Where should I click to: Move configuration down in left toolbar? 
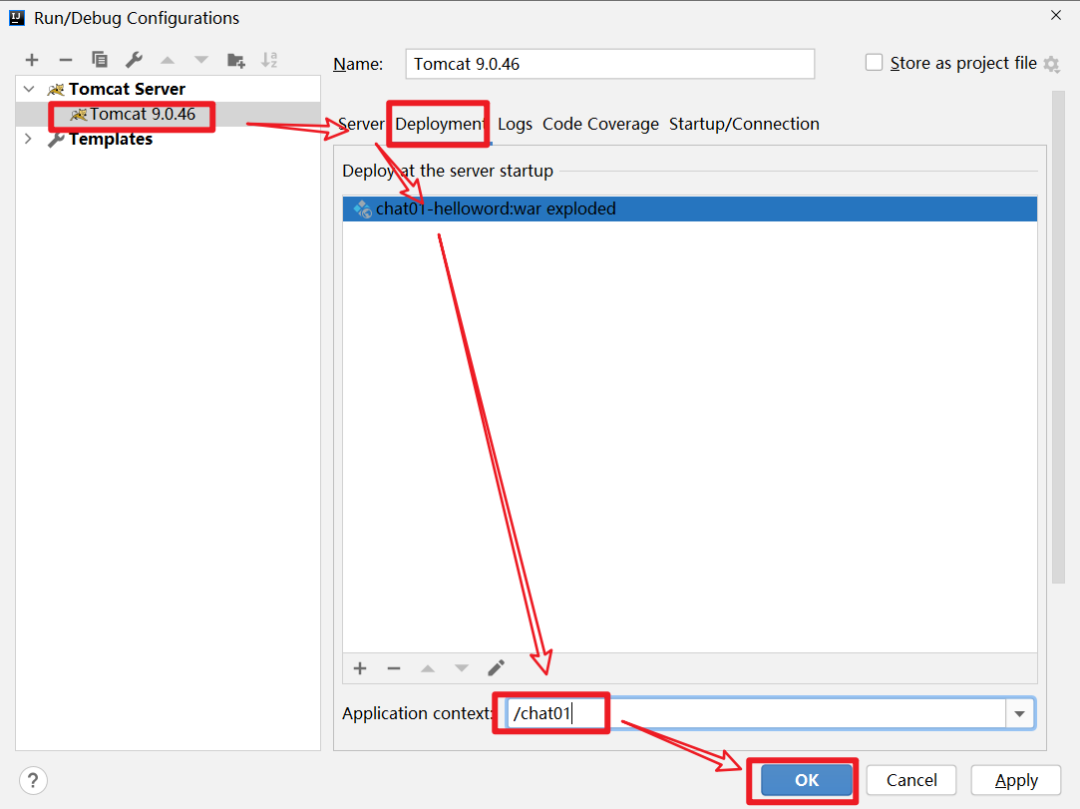[x=201, y=61]
